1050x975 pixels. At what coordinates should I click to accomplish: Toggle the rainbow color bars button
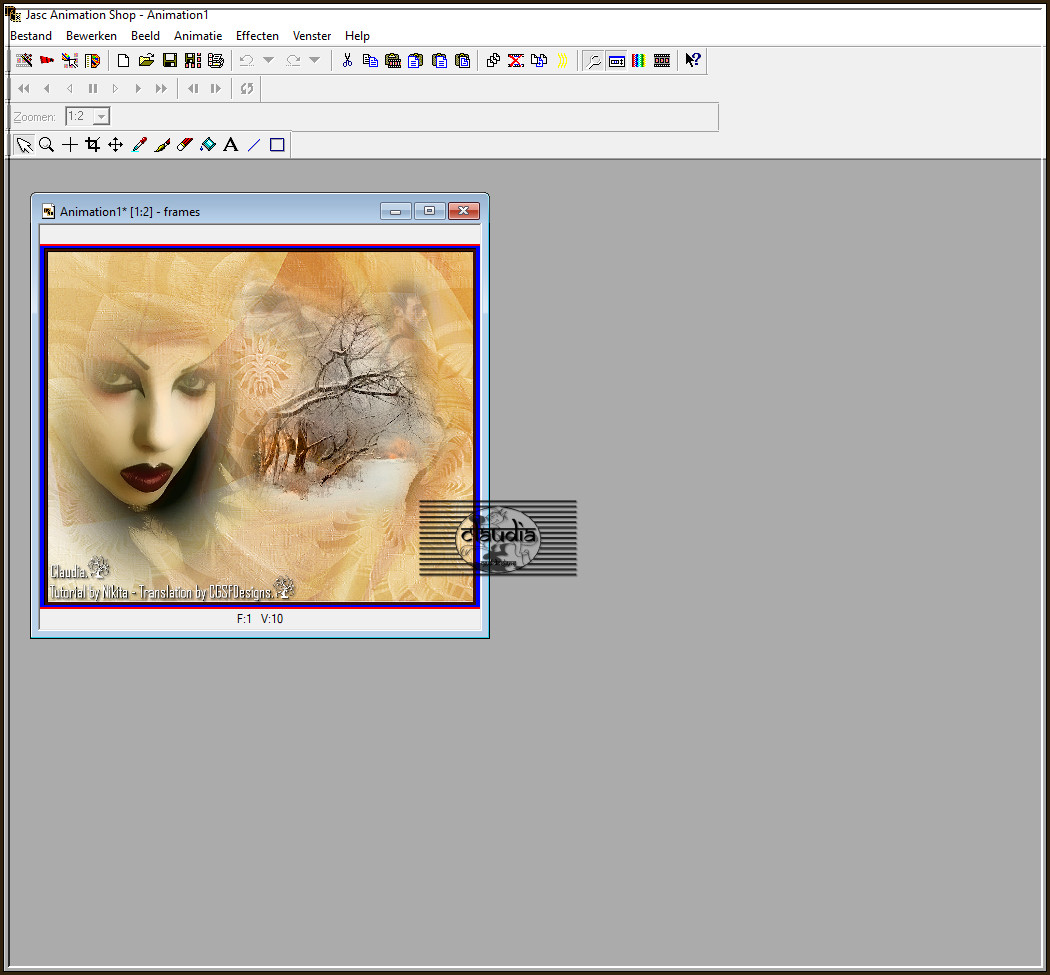(x=639, y=61)
